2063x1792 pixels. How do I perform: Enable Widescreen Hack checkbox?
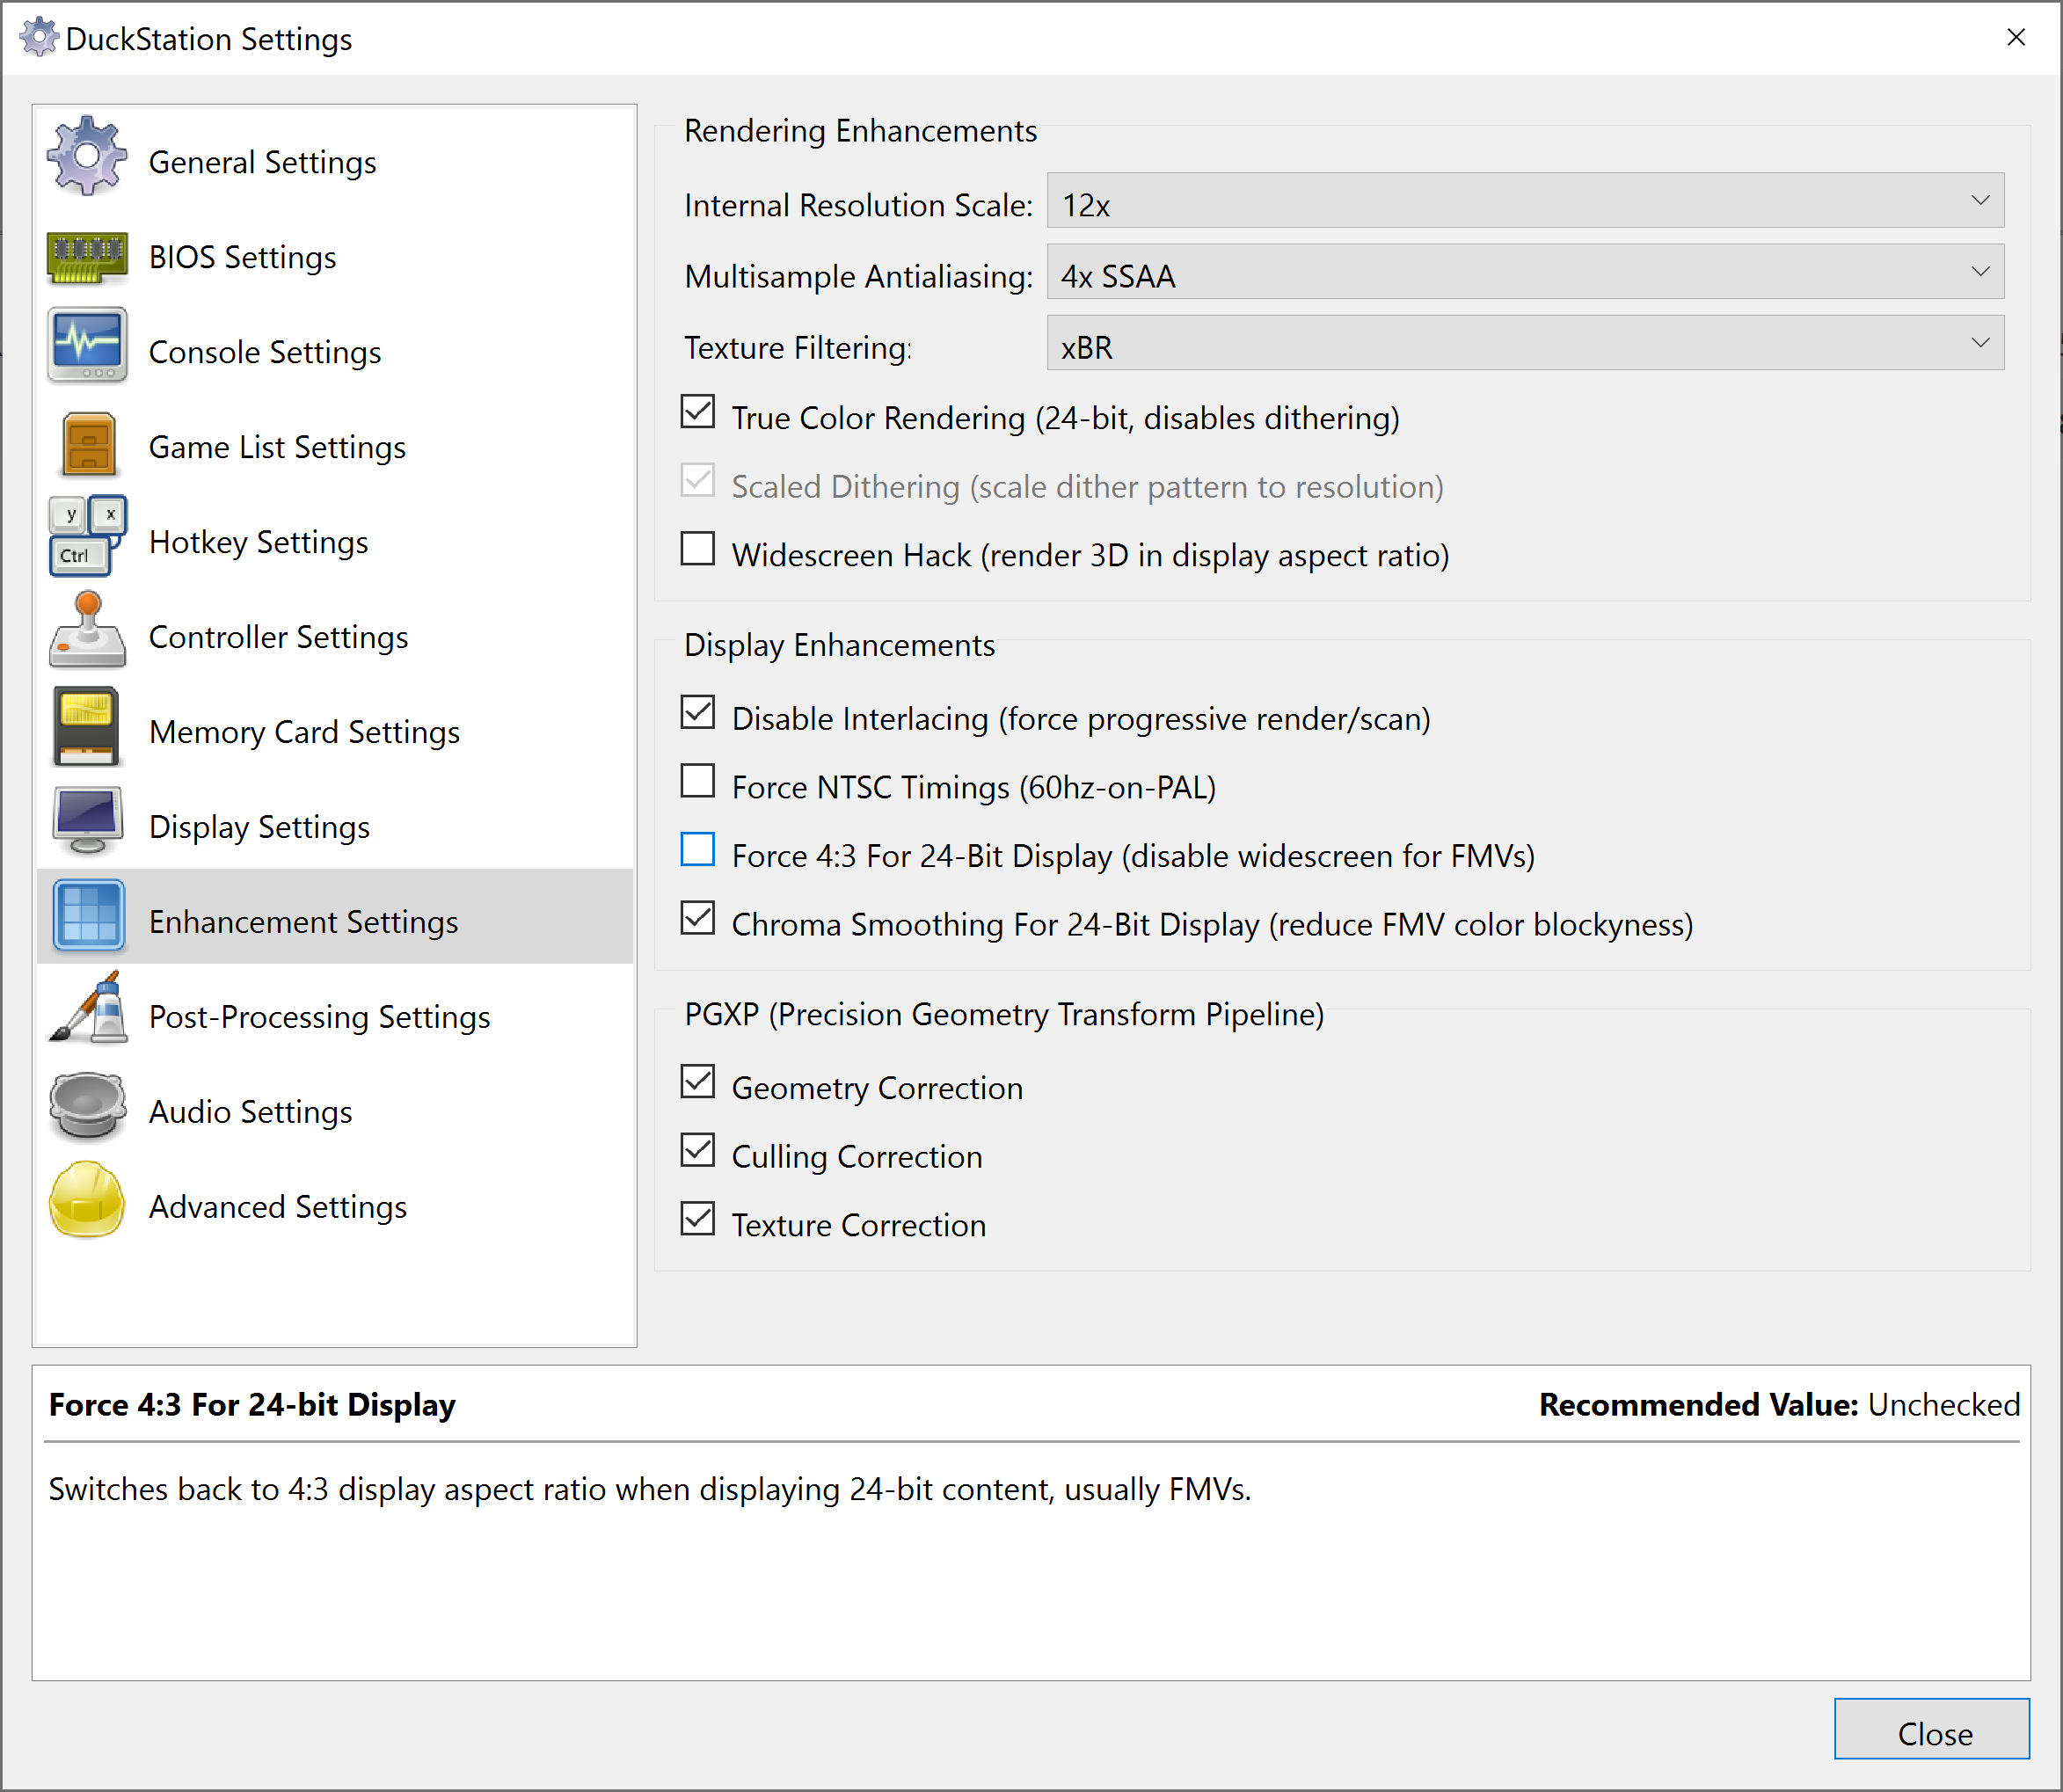698,549
